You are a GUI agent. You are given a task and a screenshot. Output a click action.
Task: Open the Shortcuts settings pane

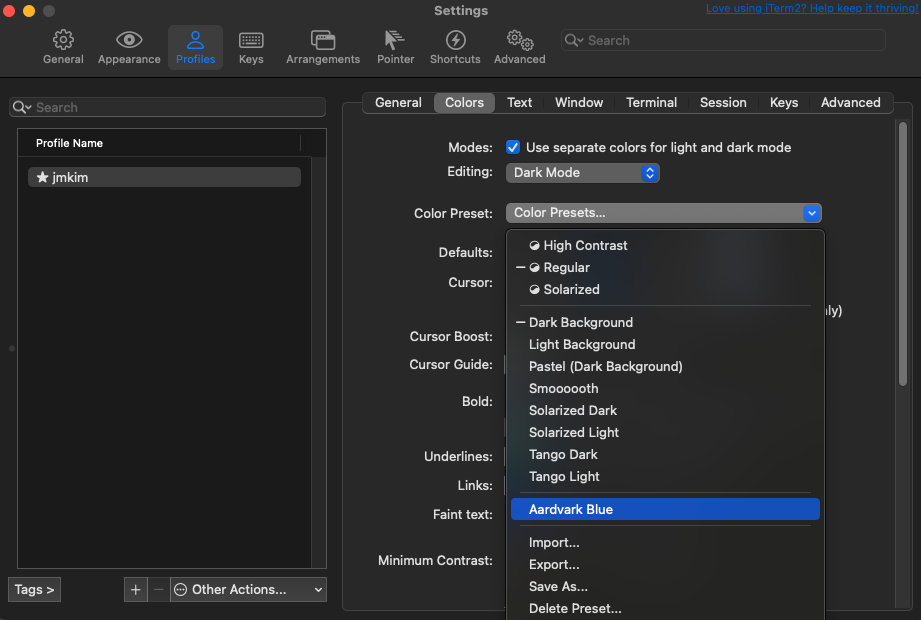point(455,47)
